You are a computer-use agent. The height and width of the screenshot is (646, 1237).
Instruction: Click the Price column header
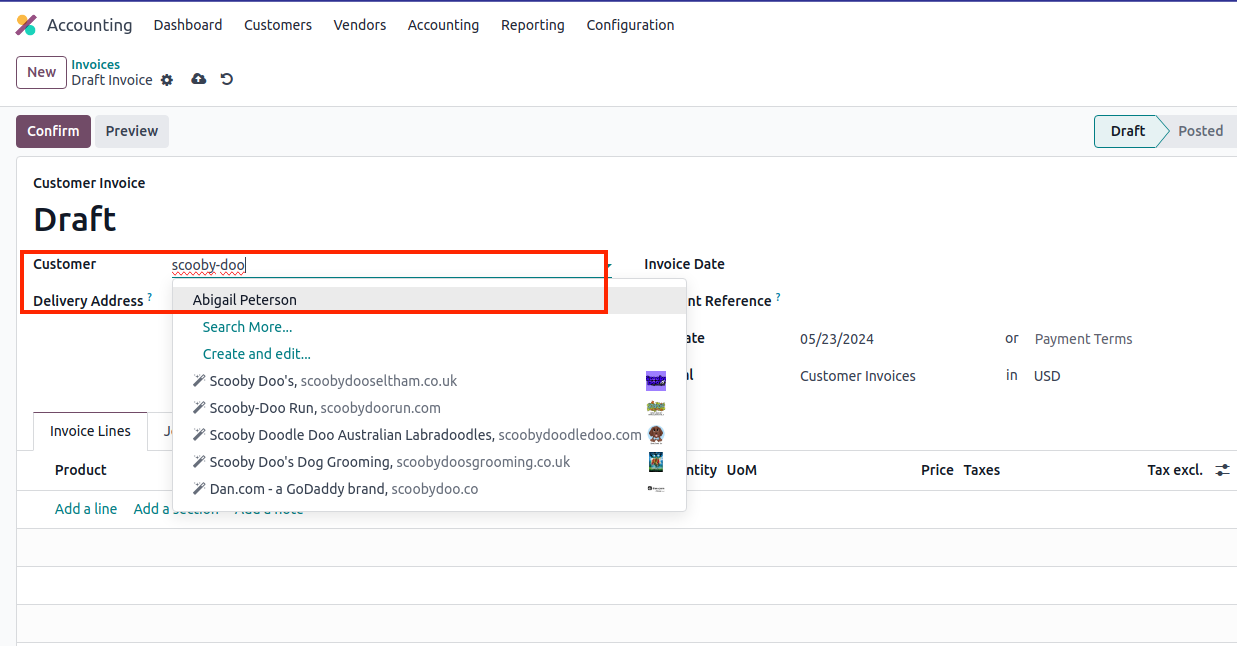937,470
